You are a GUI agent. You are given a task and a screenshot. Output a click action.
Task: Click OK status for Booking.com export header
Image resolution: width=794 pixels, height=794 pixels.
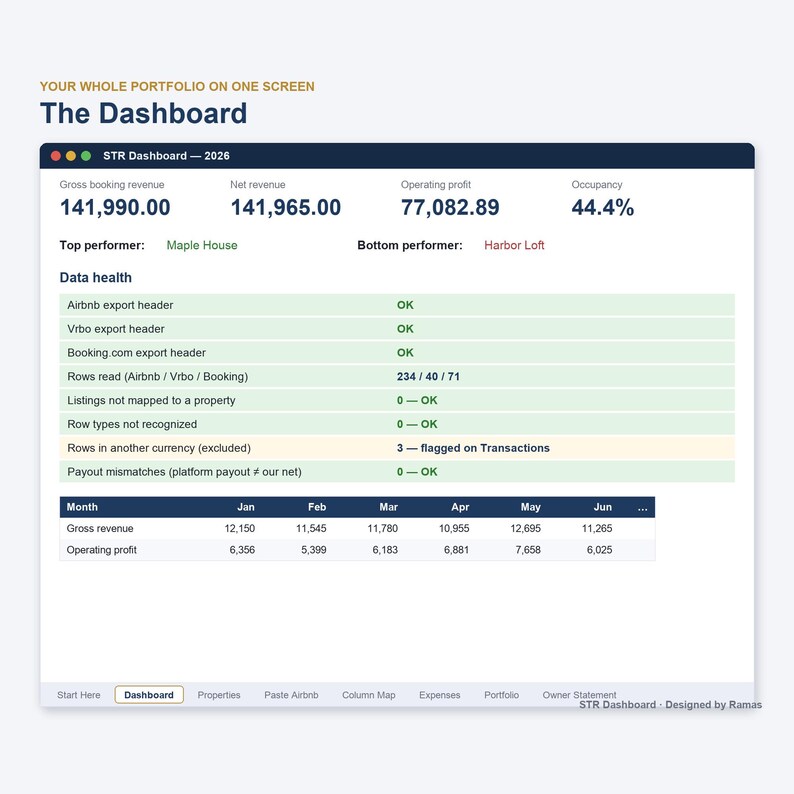pyautogui.click(x=405, y=352)
